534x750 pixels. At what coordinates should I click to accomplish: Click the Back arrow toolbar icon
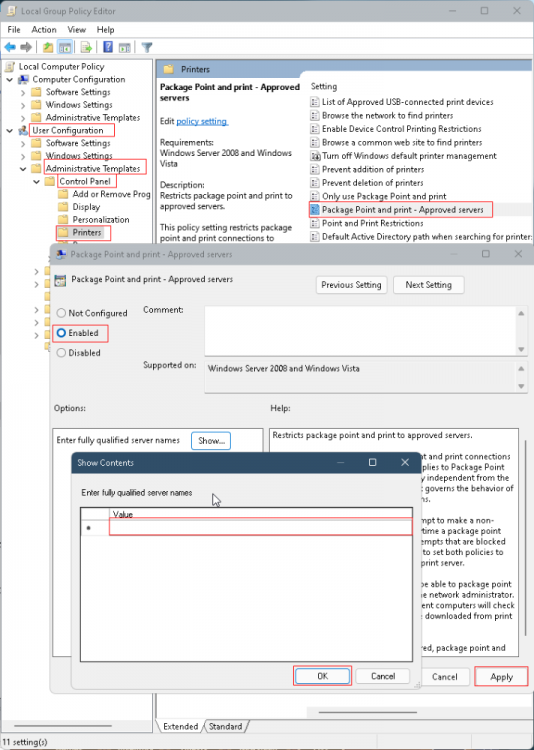(x=10, y=47)
